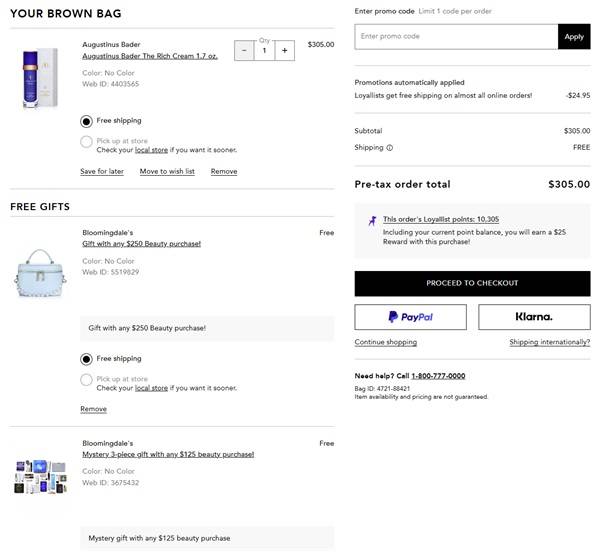Select Free shipping for the $250 gift

(x=86, y=359)
